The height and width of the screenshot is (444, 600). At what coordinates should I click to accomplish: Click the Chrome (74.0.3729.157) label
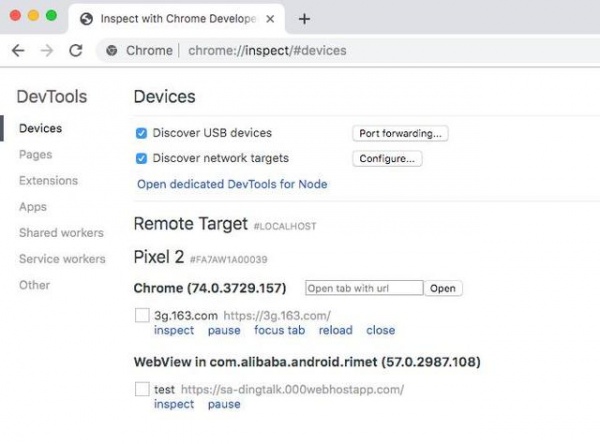210,288
